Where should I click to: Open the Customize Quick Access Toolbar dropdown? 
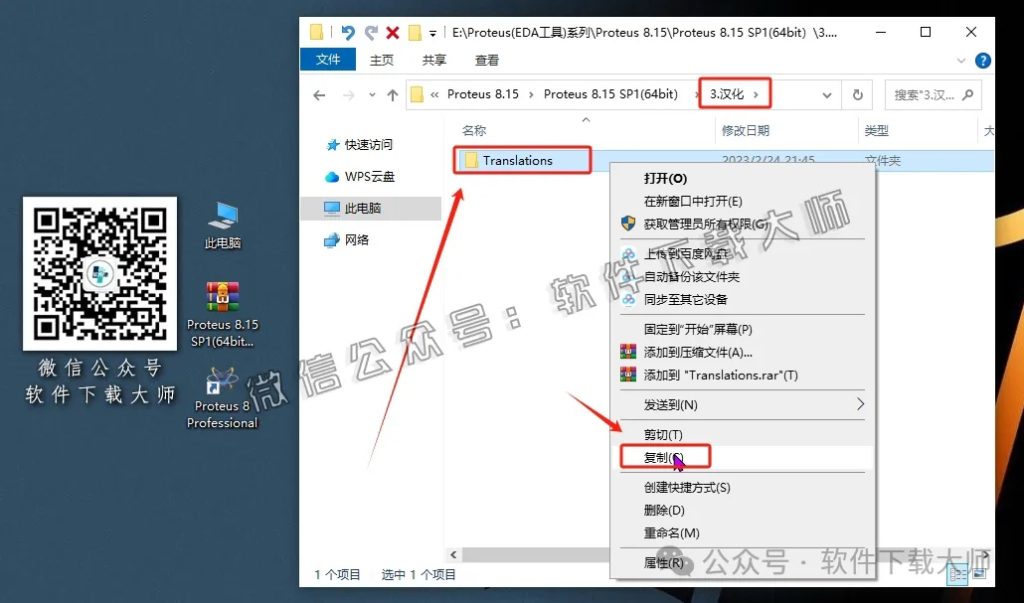point(433,32)
